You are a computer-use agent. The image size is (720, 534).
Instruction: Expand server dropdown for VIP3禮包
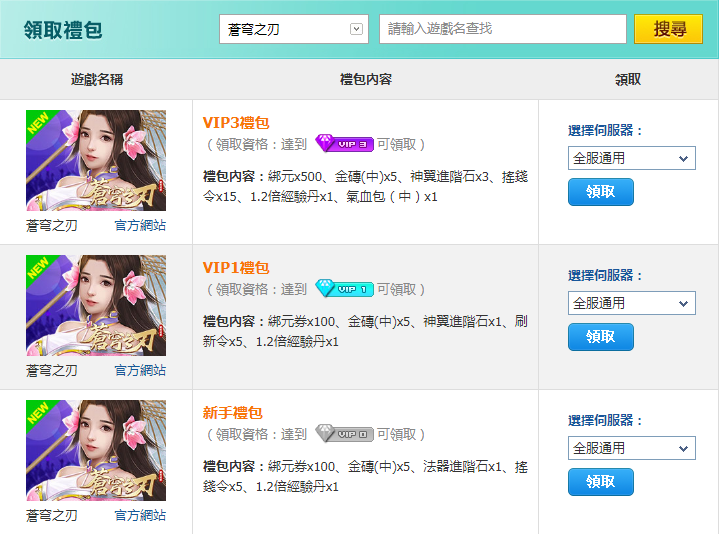tap(631, 158)
